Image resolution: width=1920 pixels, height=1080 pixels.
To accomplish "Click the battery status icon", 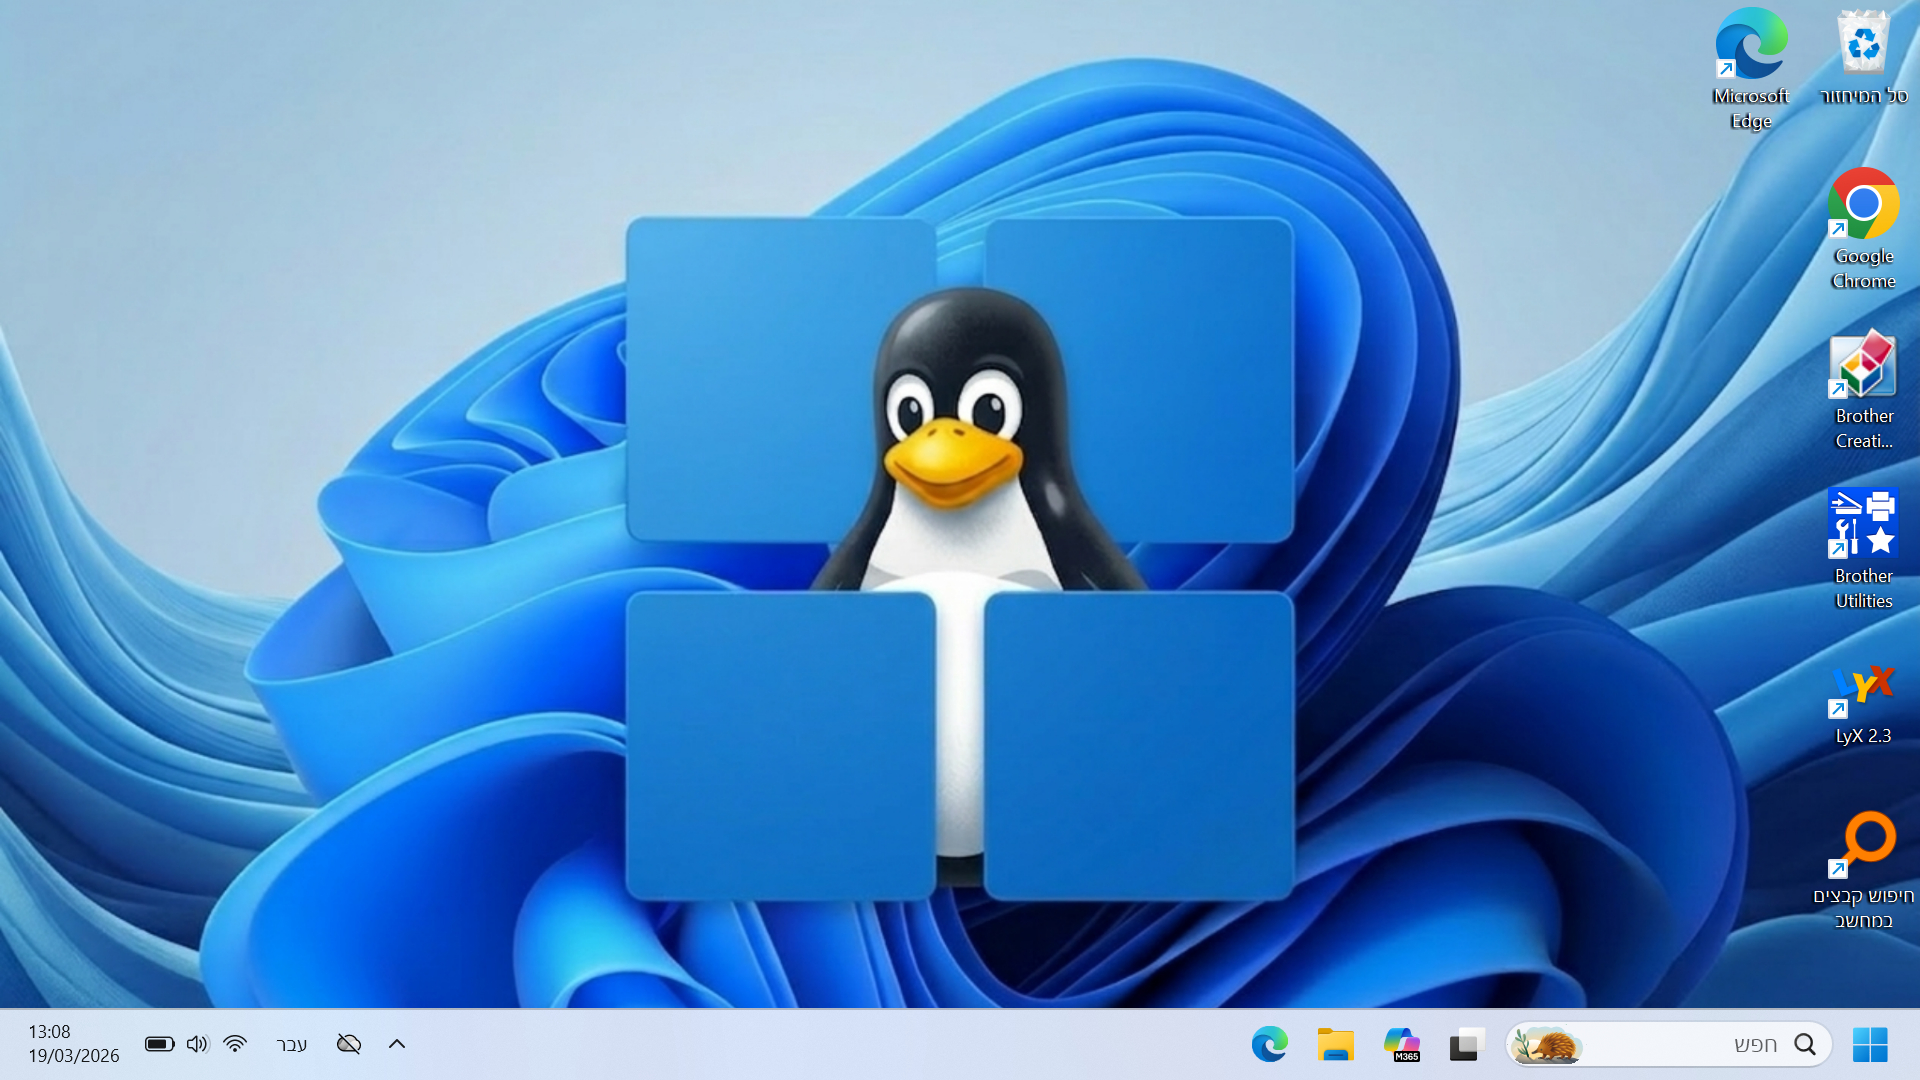I will (x=159, y=1044).
